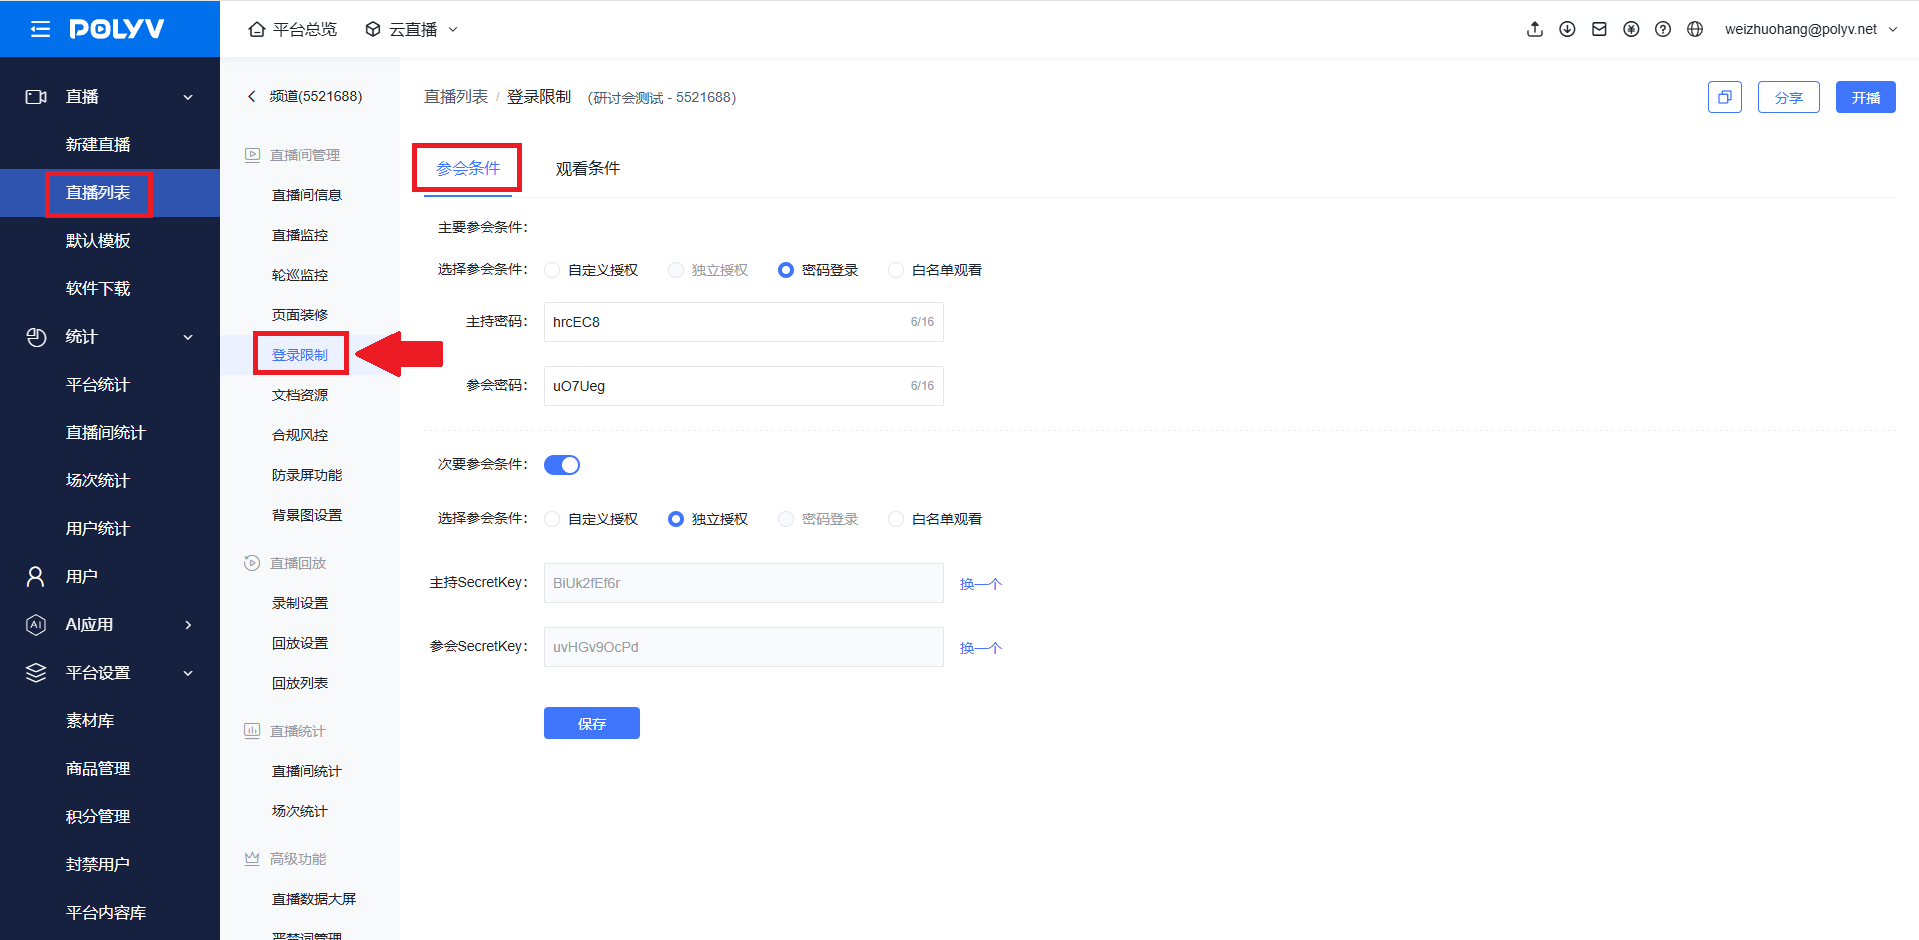
Task: Open the mail messages icon
Action: [x=1599, y=29]
